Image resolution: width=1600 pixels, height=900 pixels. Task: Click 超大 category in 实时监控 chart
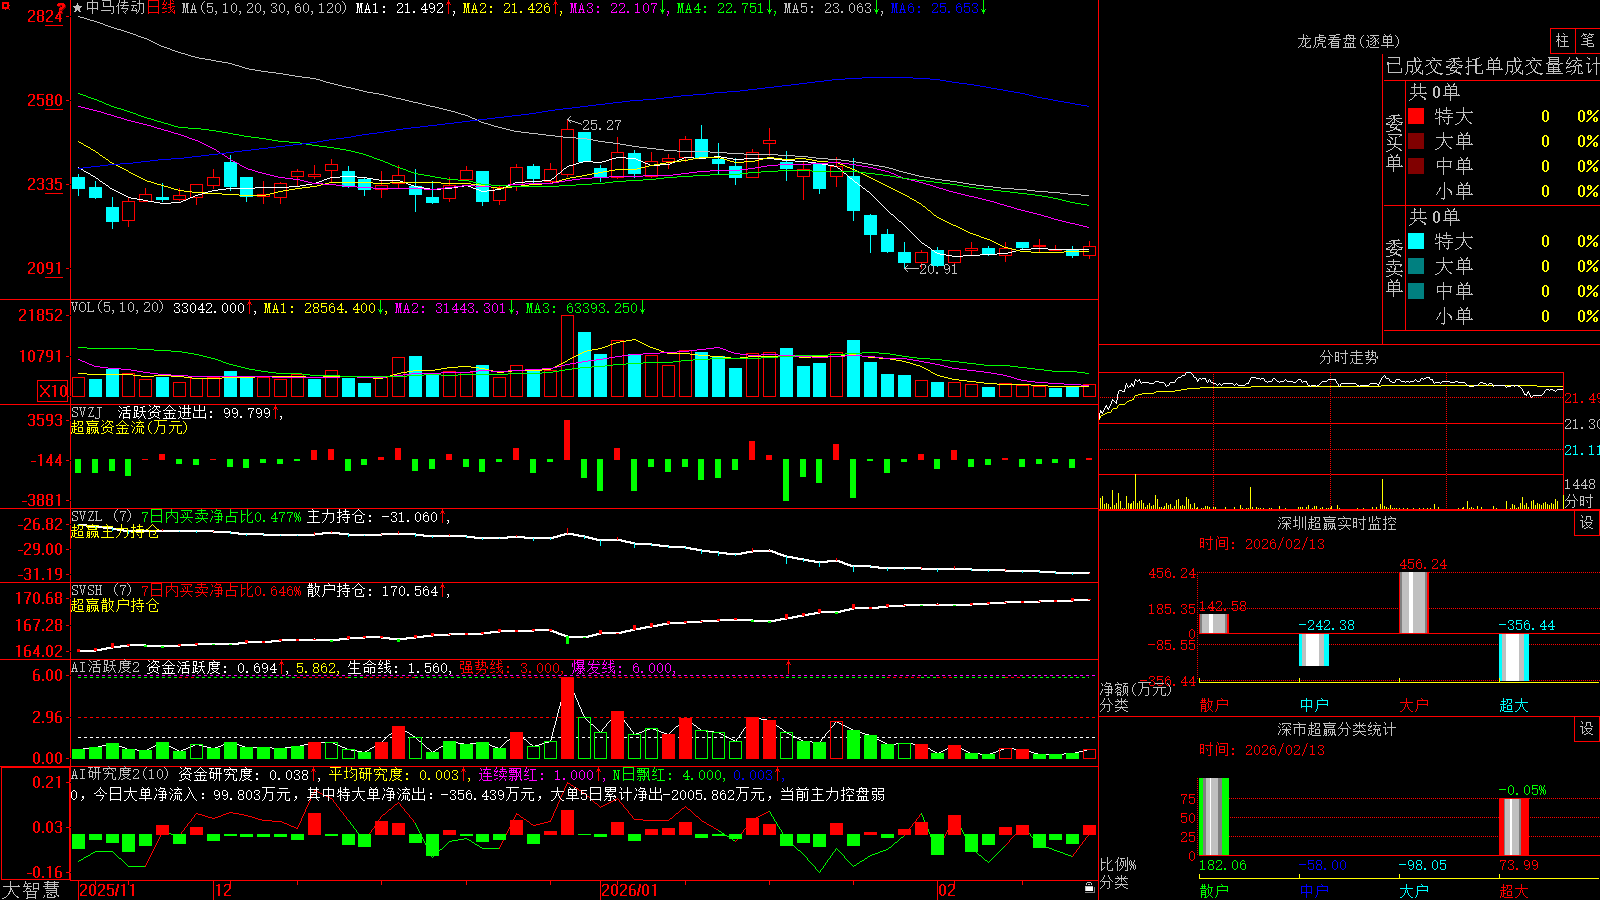tap(1513, 705)
